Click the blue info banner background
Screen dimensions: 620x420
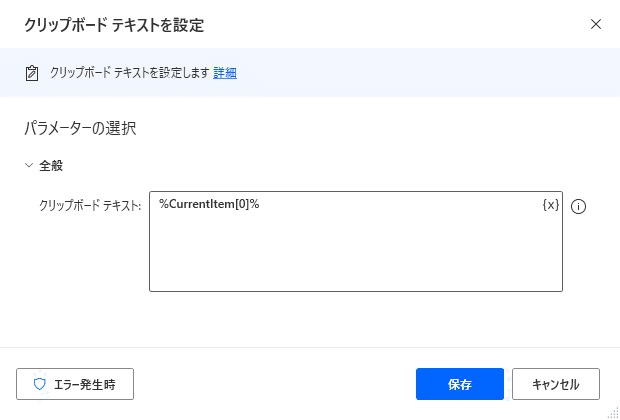(x=395, y=73)
